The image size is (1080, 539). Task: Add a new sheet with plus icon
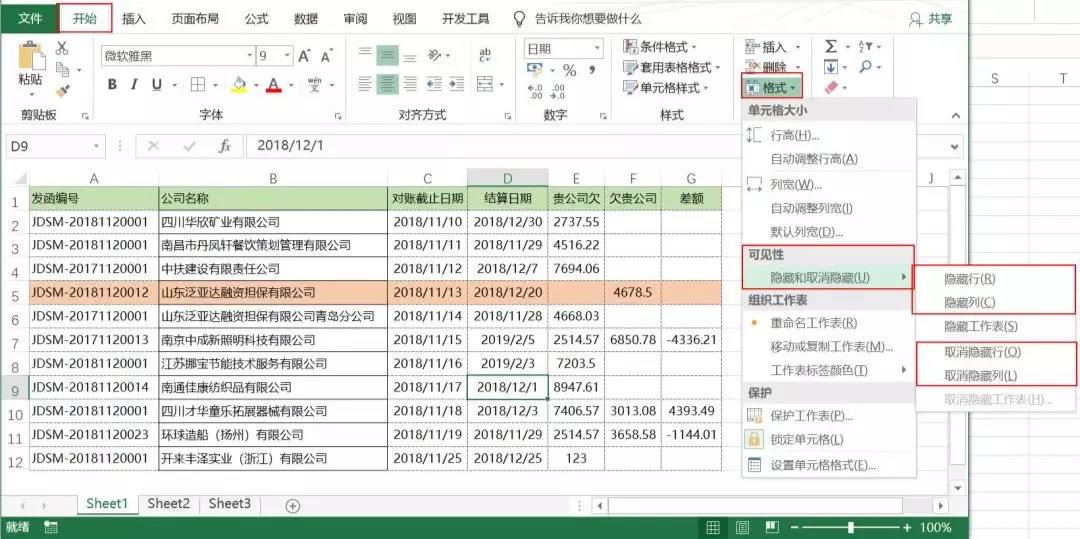(293, 506)
